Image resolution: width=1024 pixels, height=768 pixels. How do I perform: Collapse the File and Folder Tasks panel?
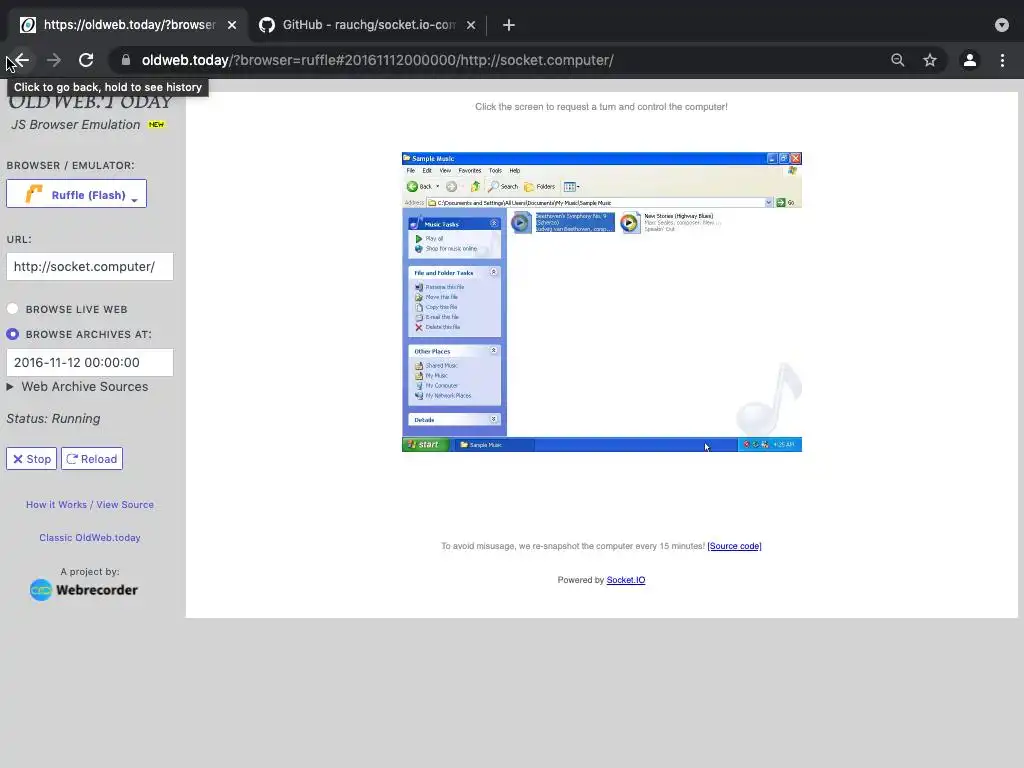pos(494,272)
